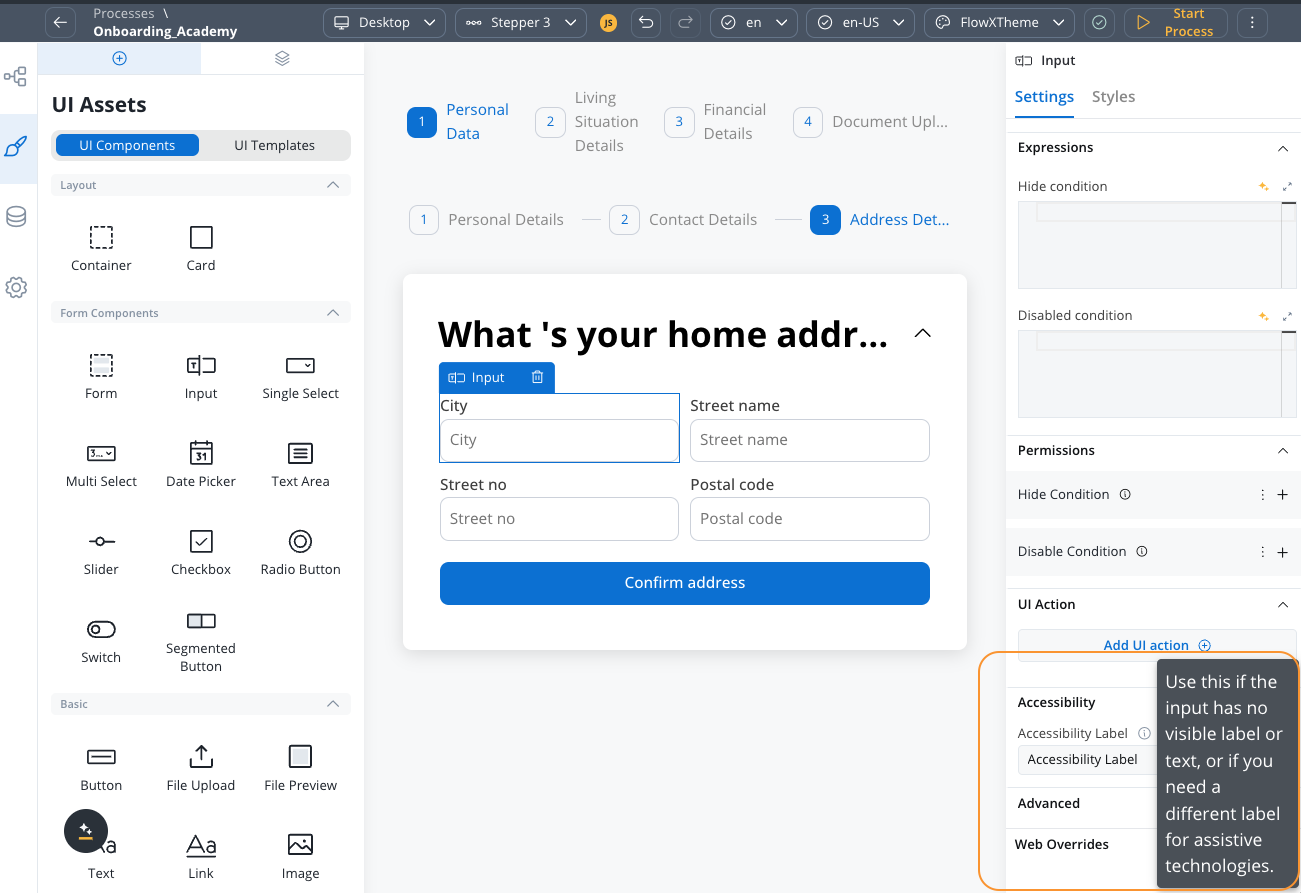1301x893 pixels.
Task: Open the settings gear in left sidebar
Action: [16, 288]
